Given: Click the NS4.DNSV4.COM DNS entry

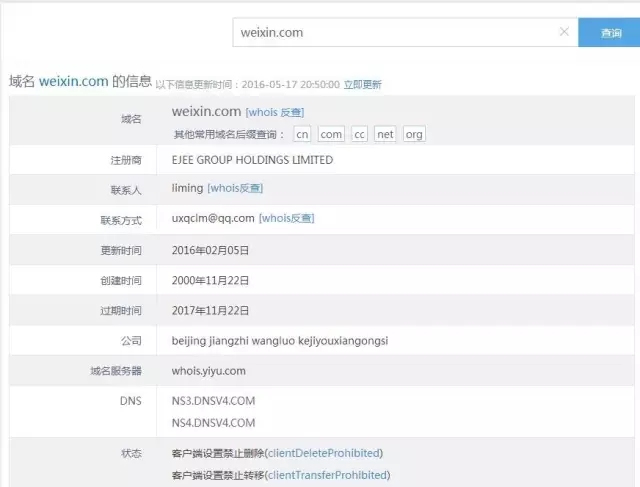Looking at the screenshot, I should (213, 423).
